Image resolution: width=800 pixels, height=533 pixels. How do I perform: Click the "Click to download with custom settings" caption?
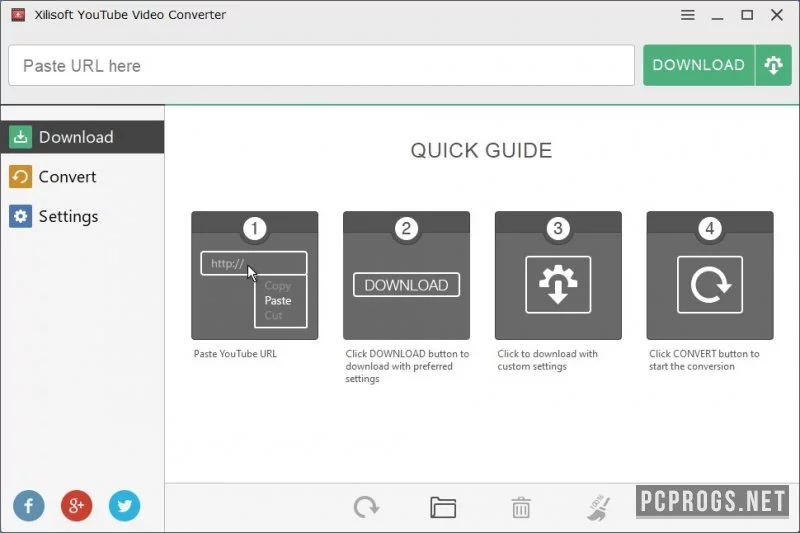tap(547, 360)
